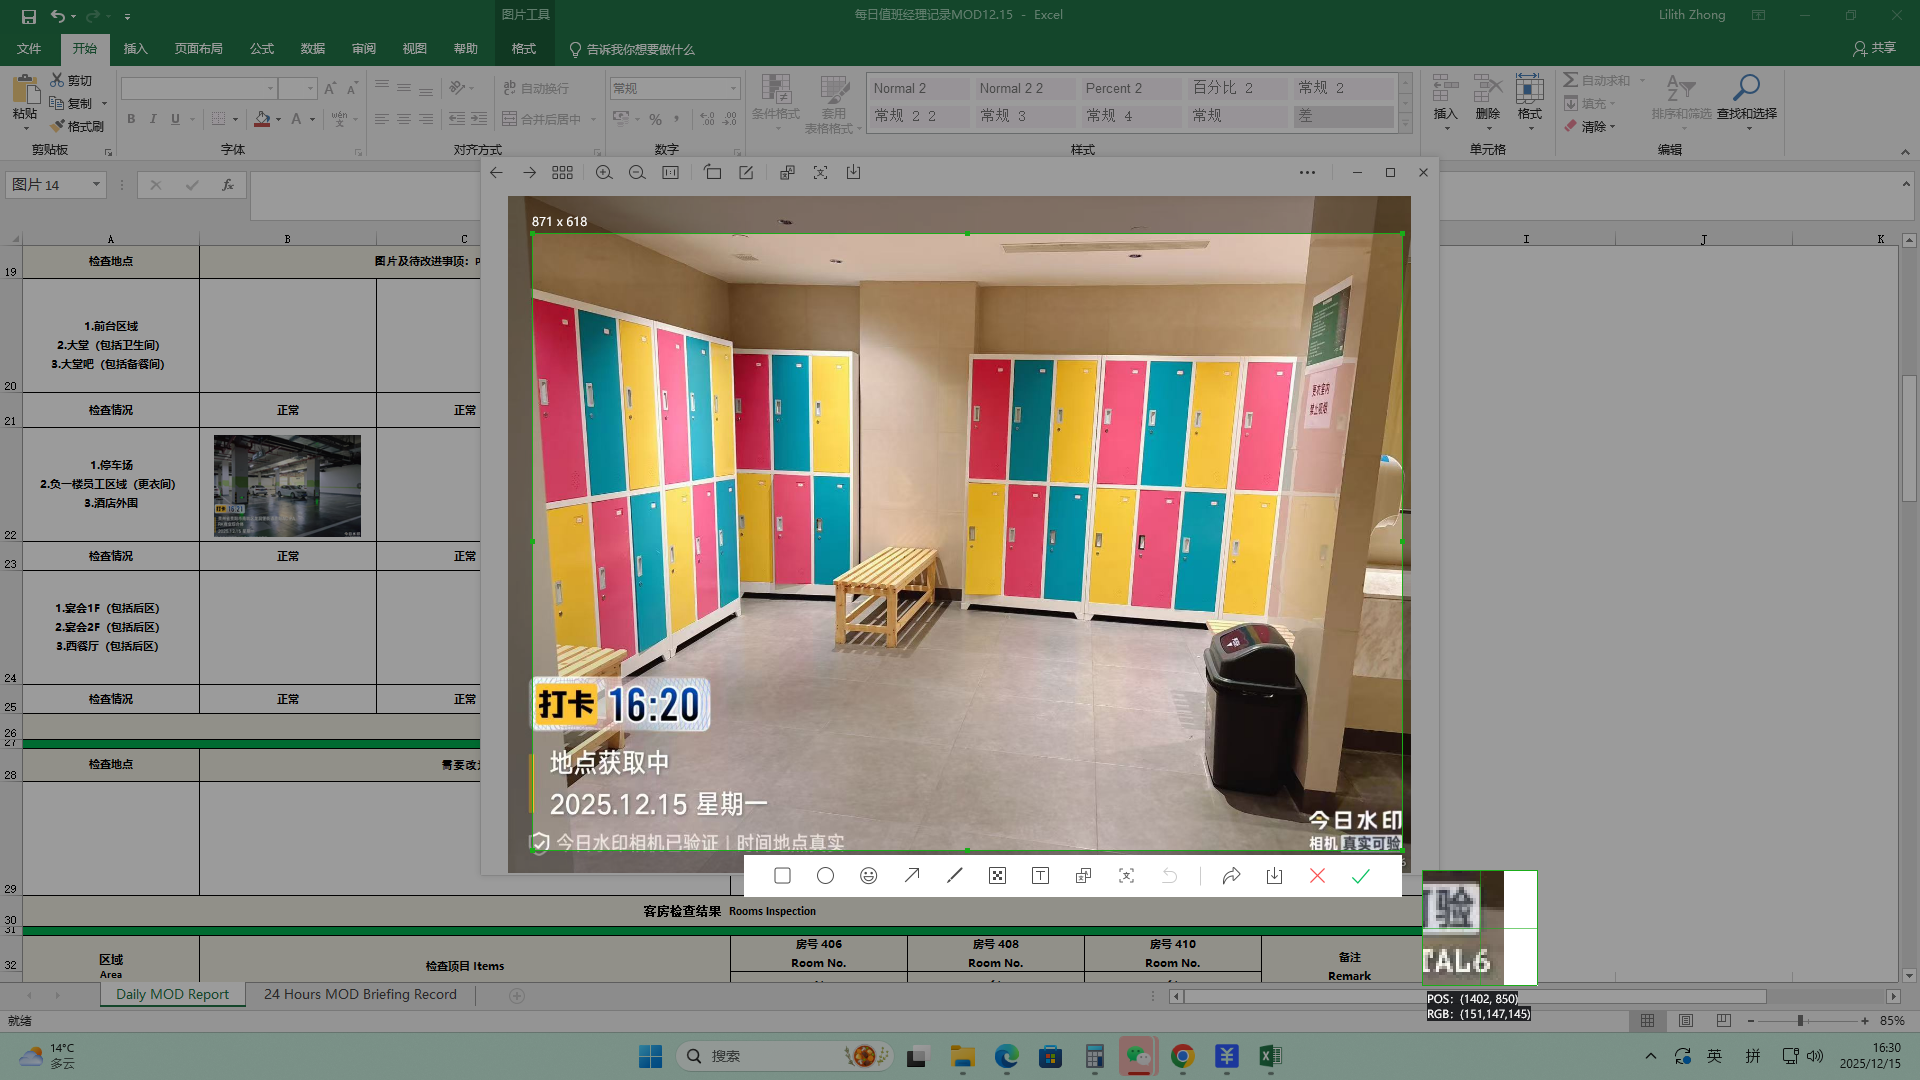1920x1080 pixels.
Task: Adjust the zoom slider in status bar
Action: pyautogui.click(x=1800, y=1021)
